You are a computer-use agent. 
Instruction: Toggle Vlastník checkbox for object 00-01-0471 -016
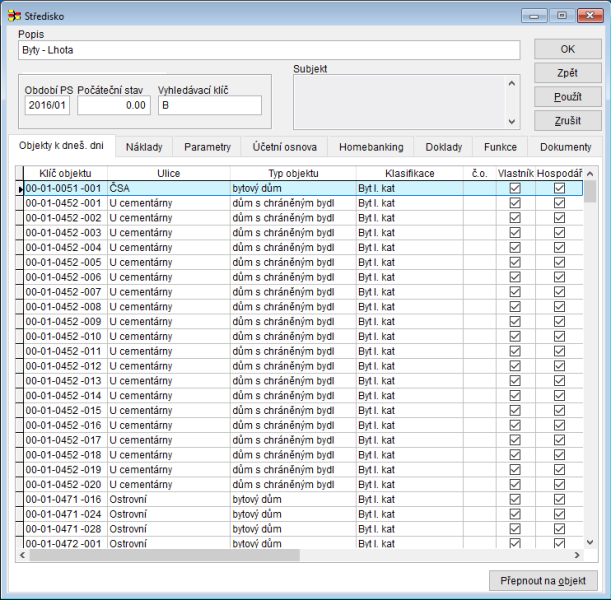click(x=516, y=499)
